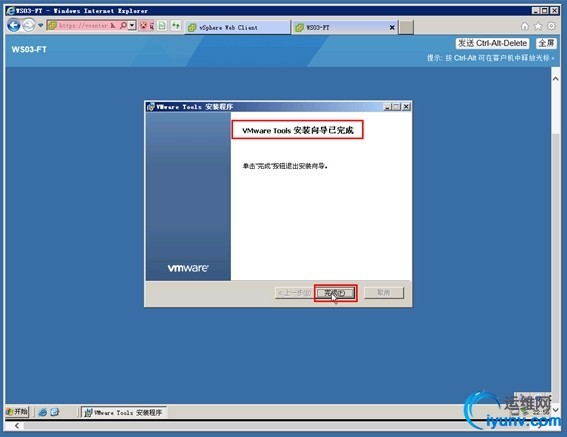Screen dimensions: 567x437
Task: Click the address bar search magnifier
Action: (x=123, y=25)
